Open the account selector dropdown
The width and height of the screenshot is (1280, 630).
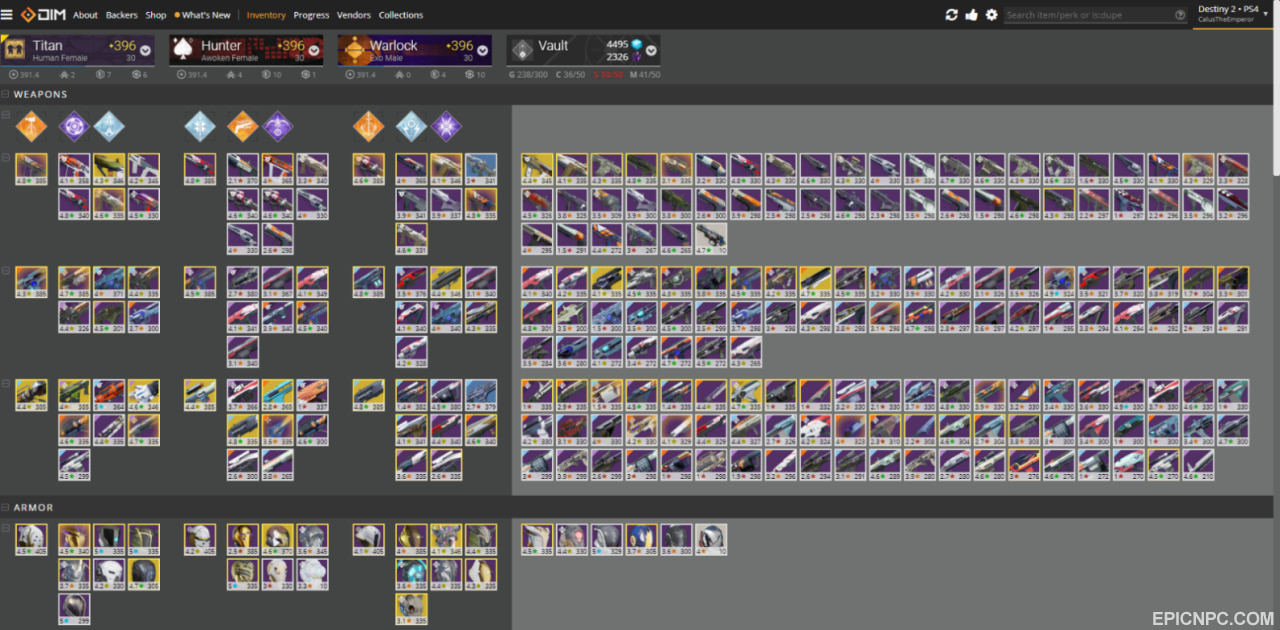click(1235, 14)
